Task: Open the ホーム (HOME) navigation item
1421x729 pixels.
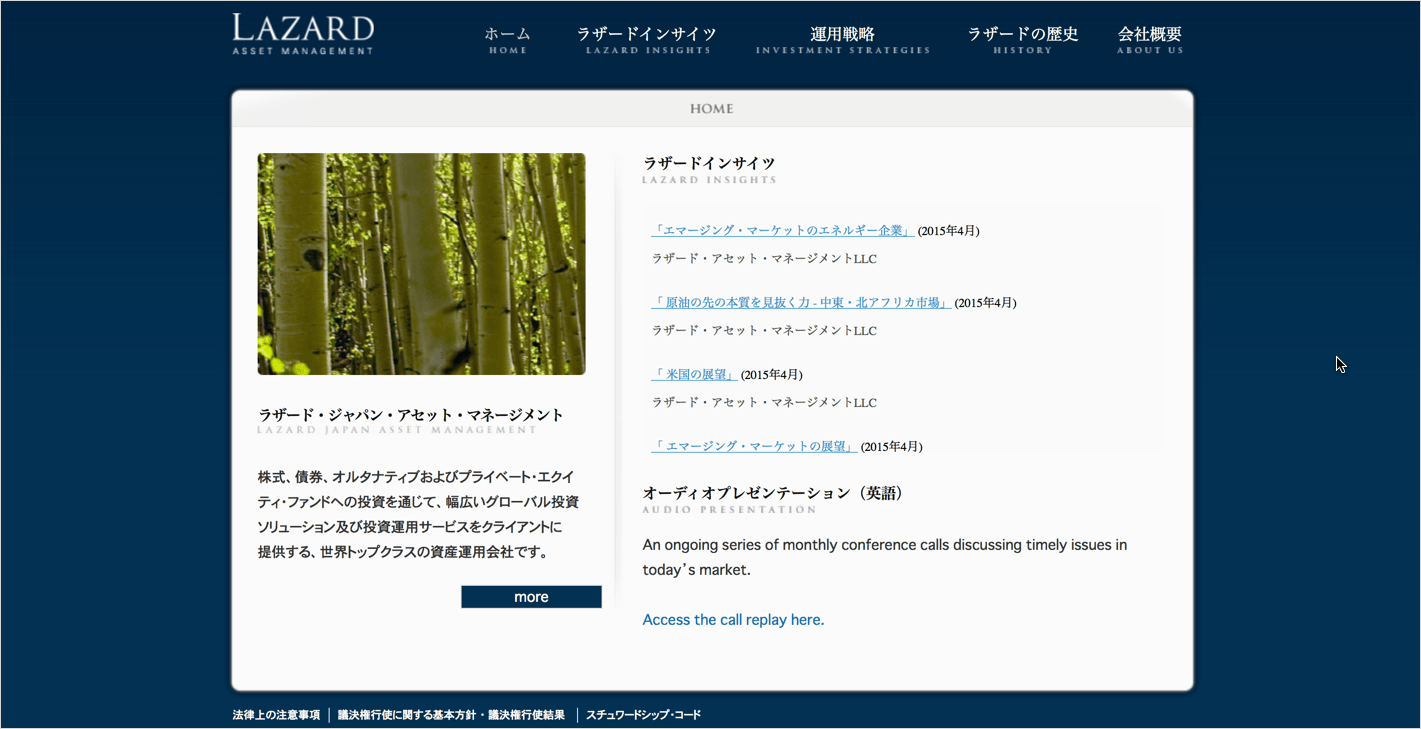Action: 508,38
